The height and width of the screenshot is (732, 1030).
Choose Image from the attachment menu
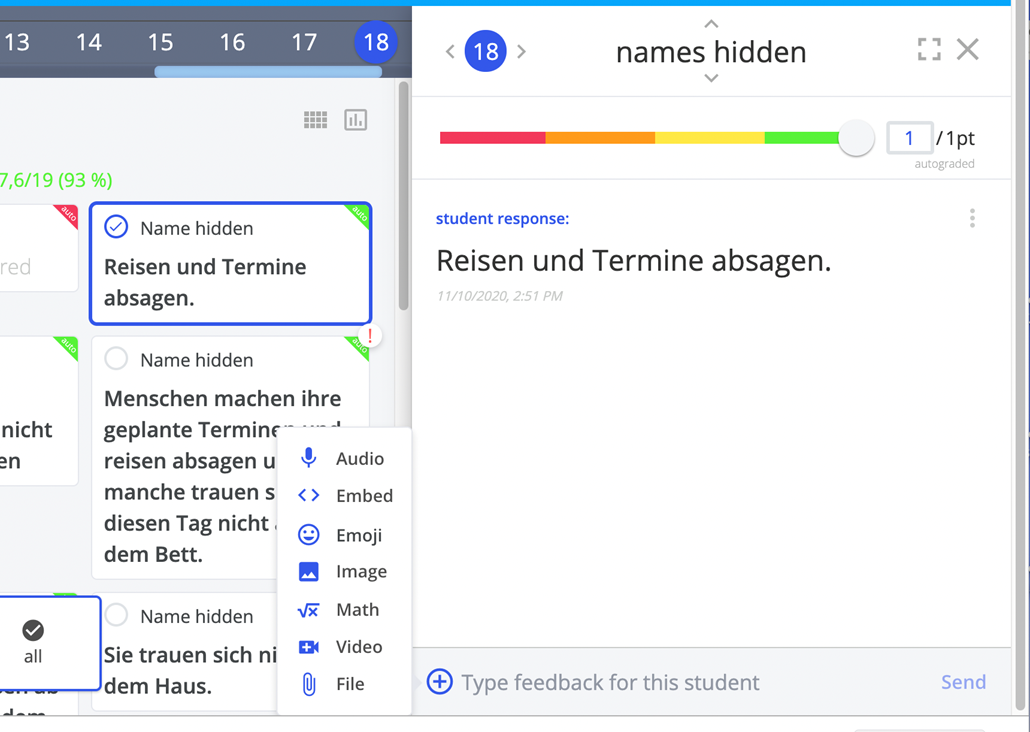tap(344, 572)
